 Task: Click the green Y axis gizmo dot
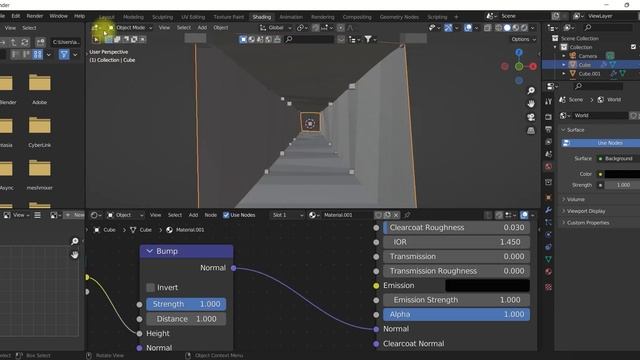(519, 66)
